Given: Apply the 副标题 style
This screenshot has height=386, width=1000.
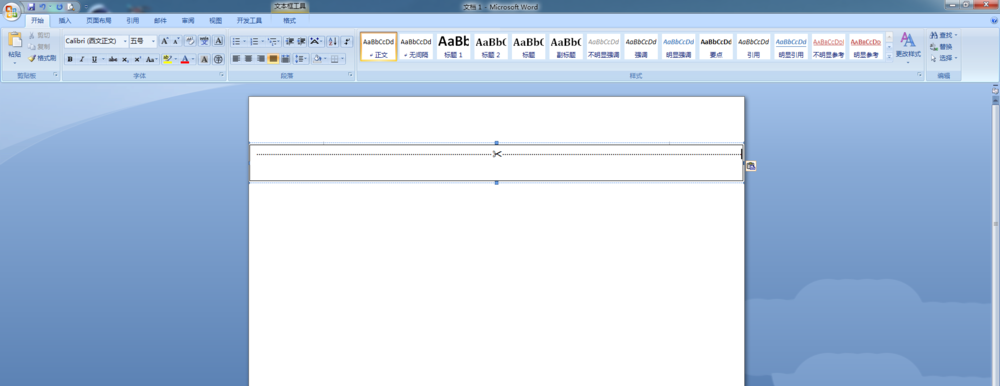Looking at the screenshot, I should point(566,47).
